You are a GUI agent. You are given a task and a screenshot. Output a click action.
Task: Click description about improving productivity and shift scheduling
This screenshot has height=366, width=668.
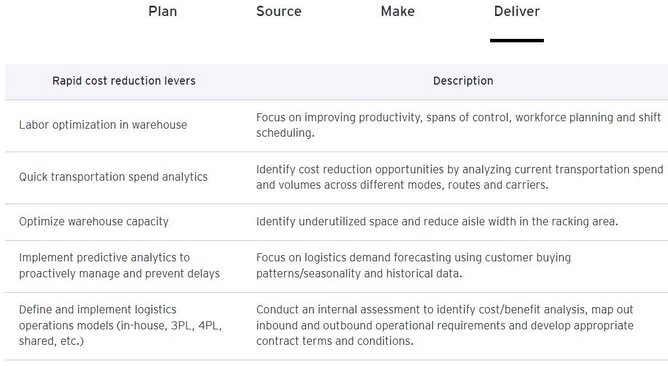pyautogui.click(x=458, y=125)
